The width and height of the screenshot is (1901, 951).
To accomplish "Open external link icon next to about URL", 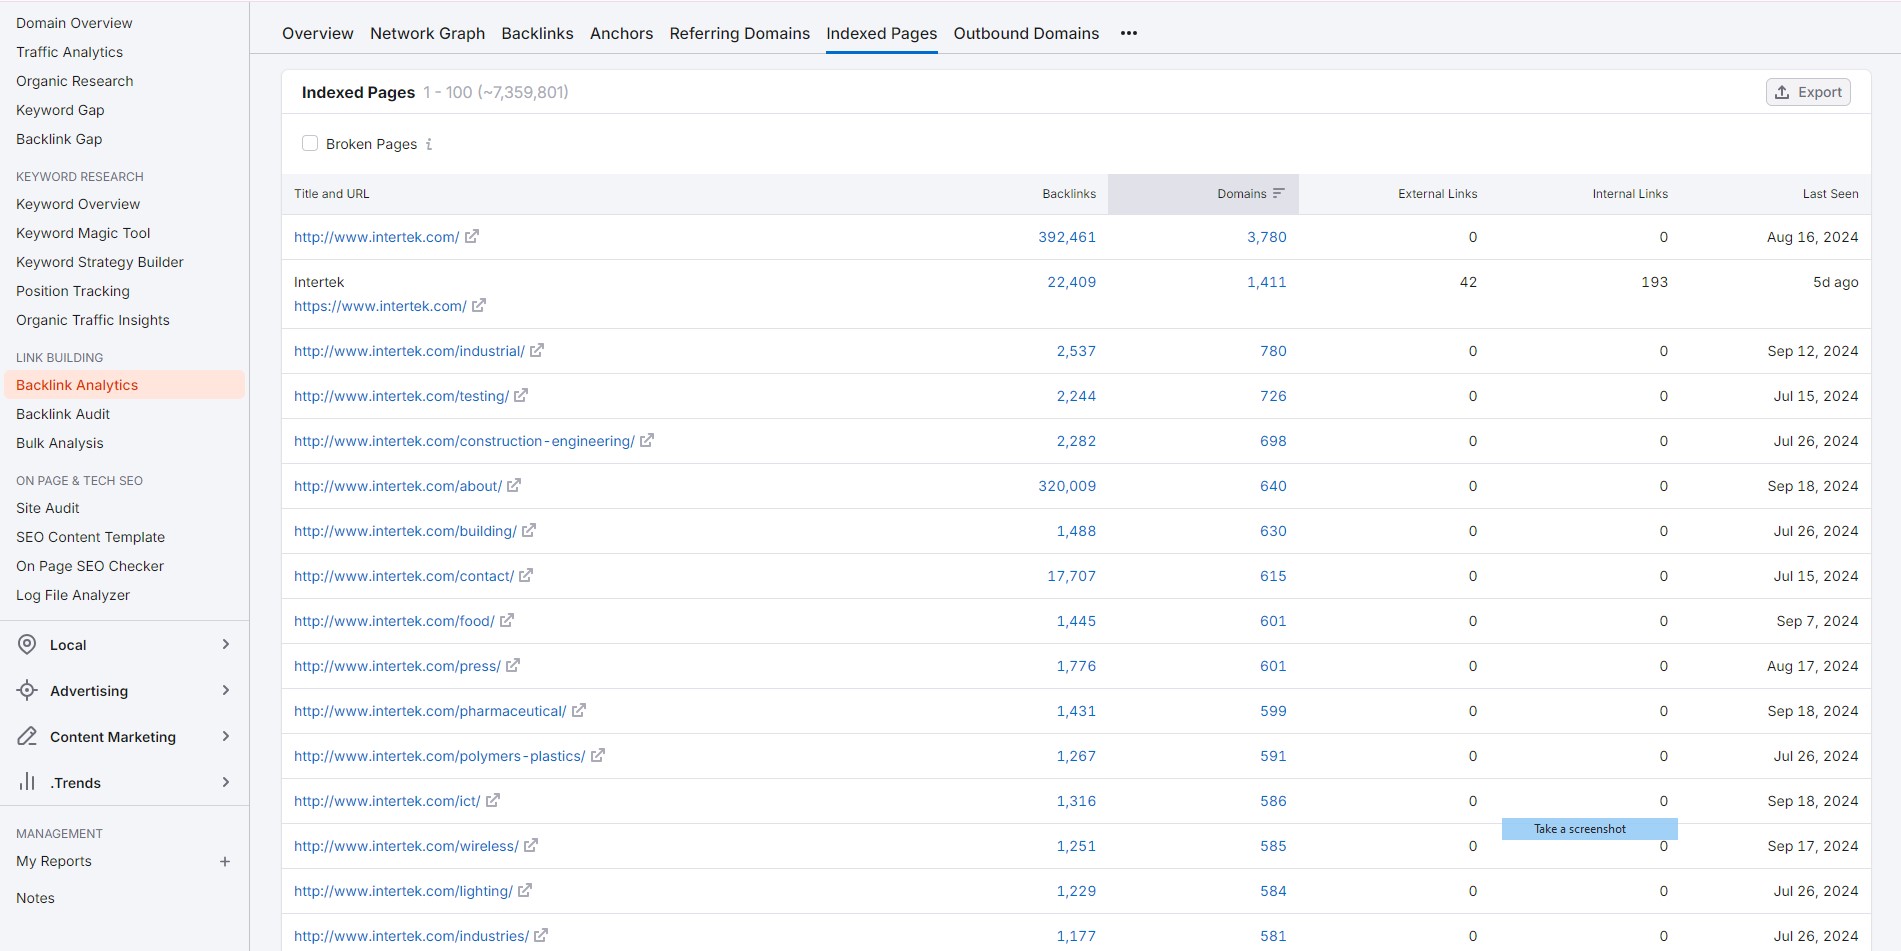I will coord(514,486).
